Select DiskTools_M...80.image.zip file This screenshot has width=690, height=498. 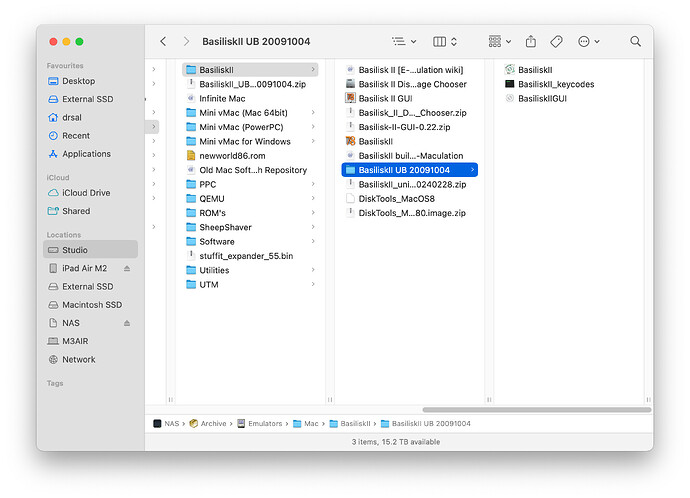tap(410, 213)
